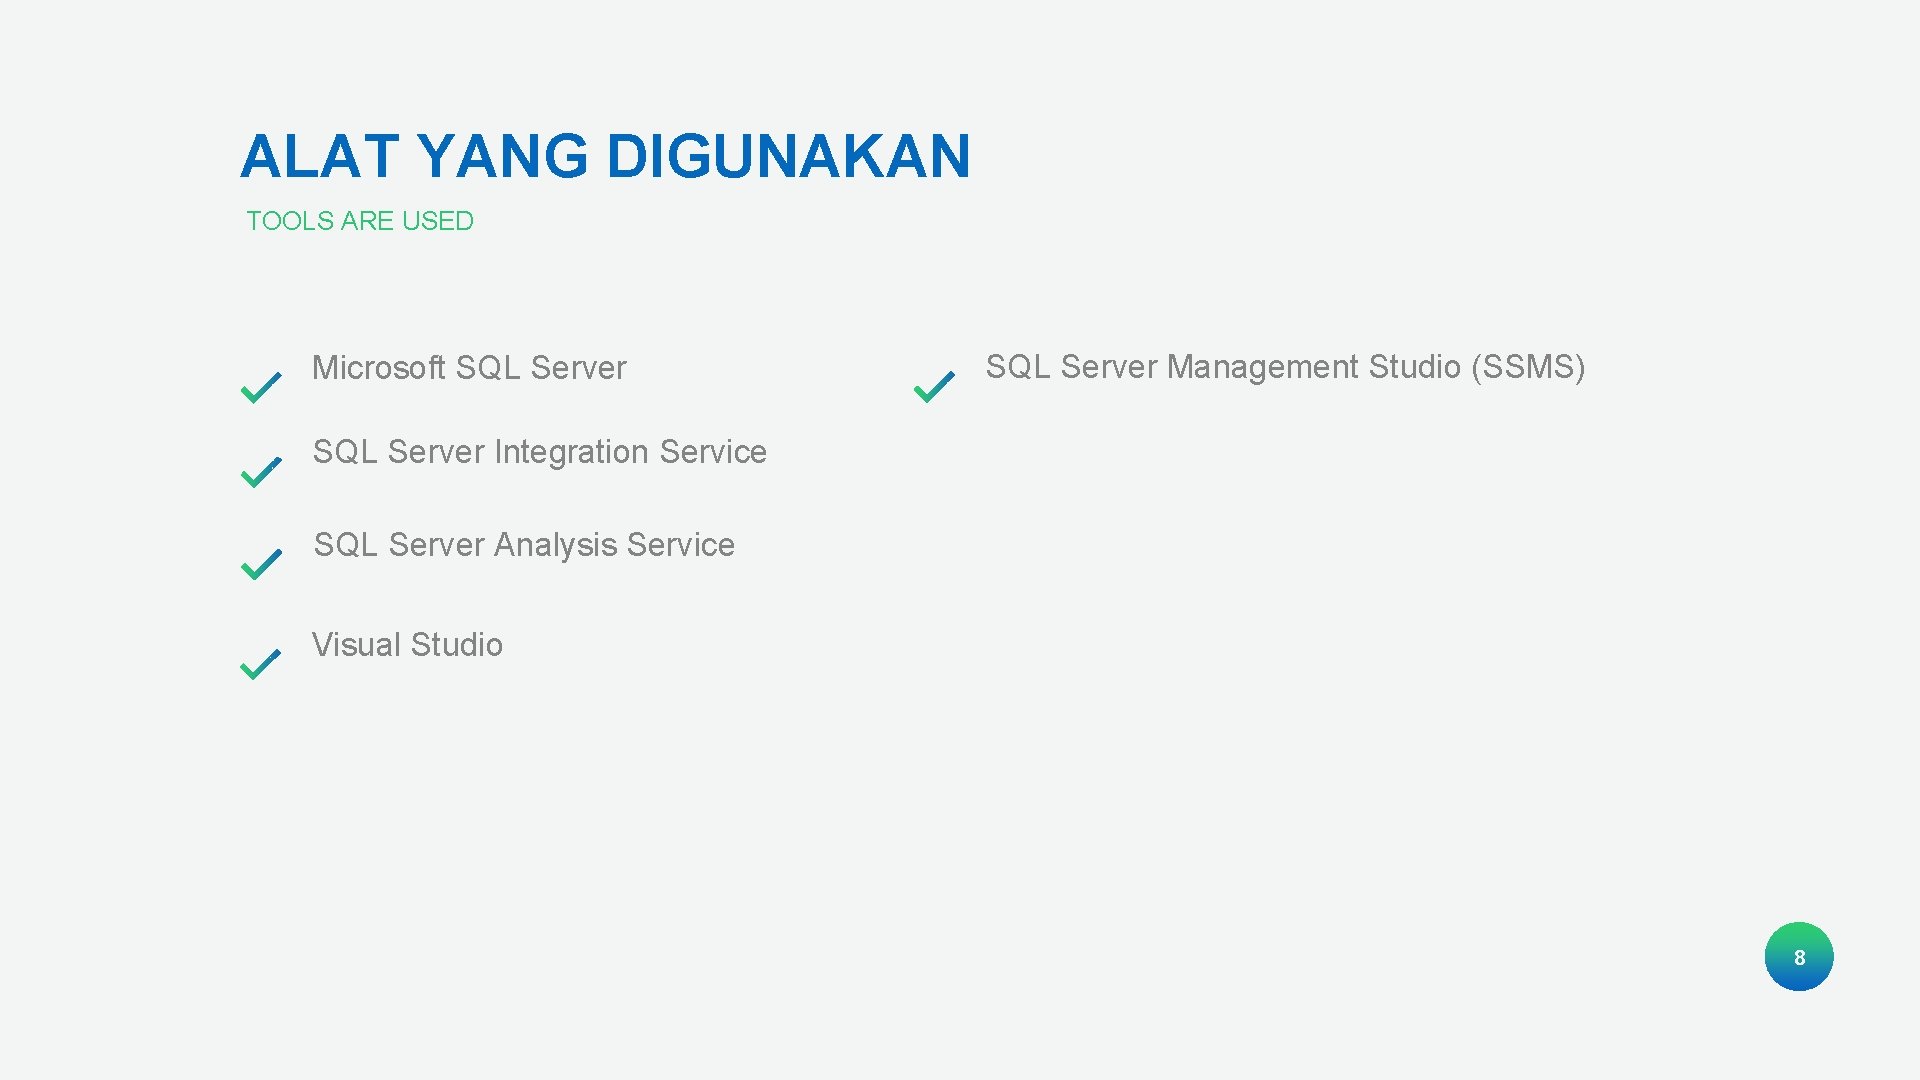This screenshot has height=1080, width=1920.
Task: Select the checkmark icon next to Visual Studio
Action: tap(260, 663)
